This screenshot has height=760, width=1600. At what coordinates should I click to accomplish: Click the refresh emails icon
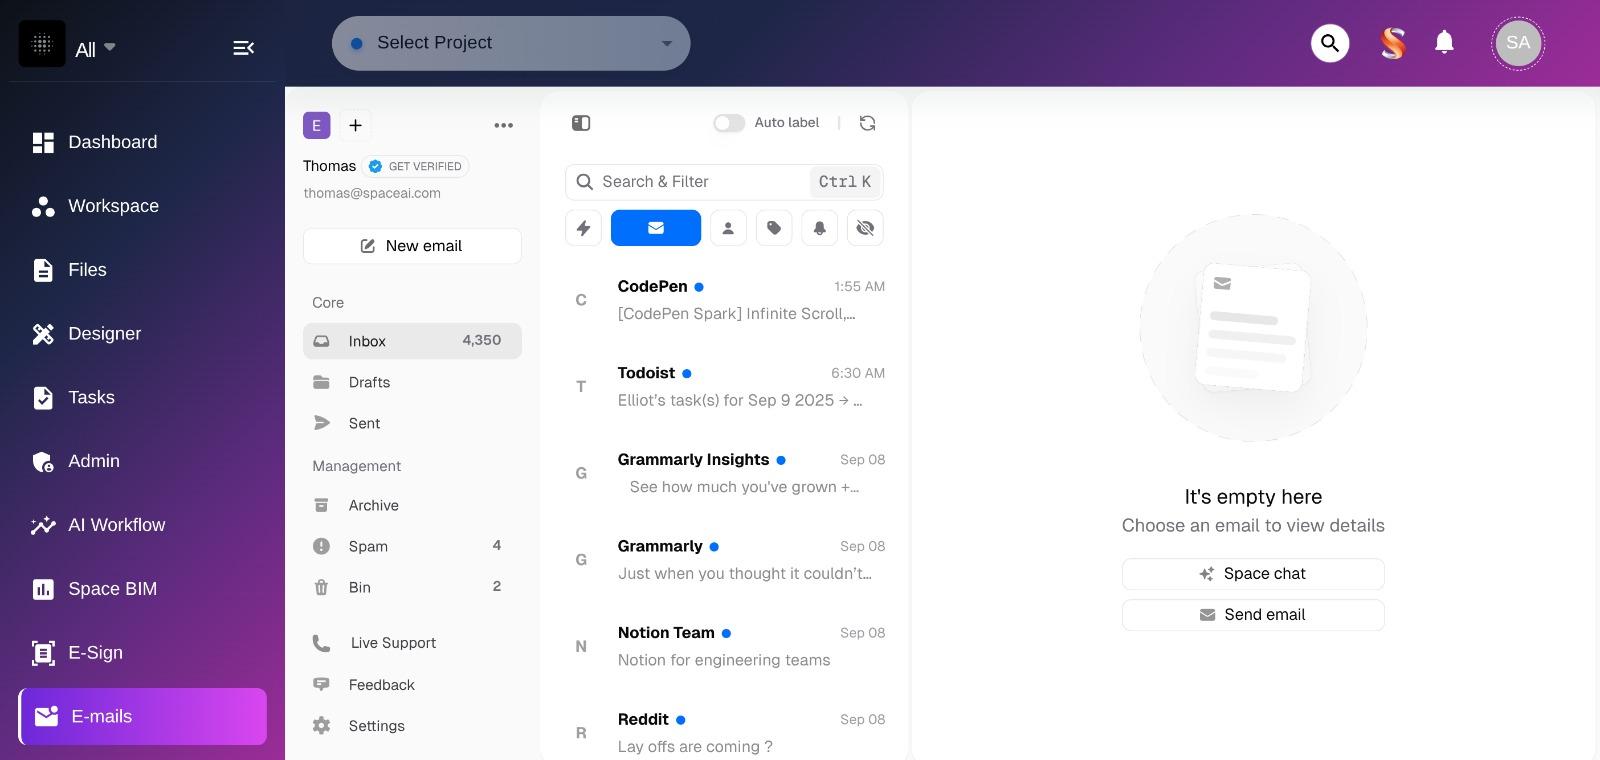(x=867, y=123)
